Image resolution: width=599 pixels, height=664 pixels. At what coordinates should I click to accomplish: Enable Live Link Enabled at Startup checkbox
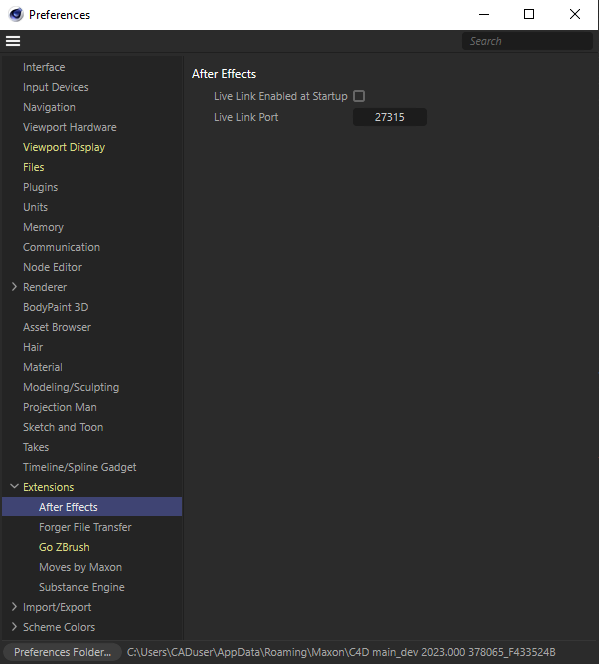point(359,96)
